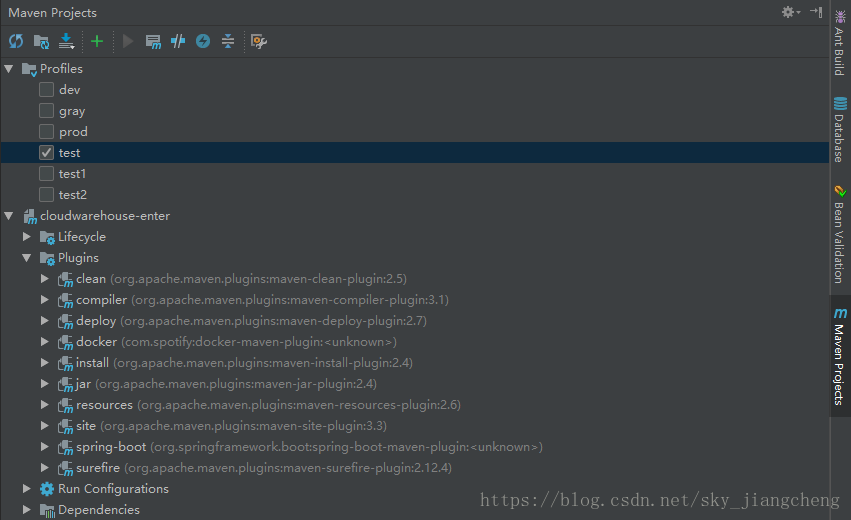Image resolution: width=851 pixels, height=520 pixels.
Task: Hide the Maven Projects tool window
Action: [816, 12]
